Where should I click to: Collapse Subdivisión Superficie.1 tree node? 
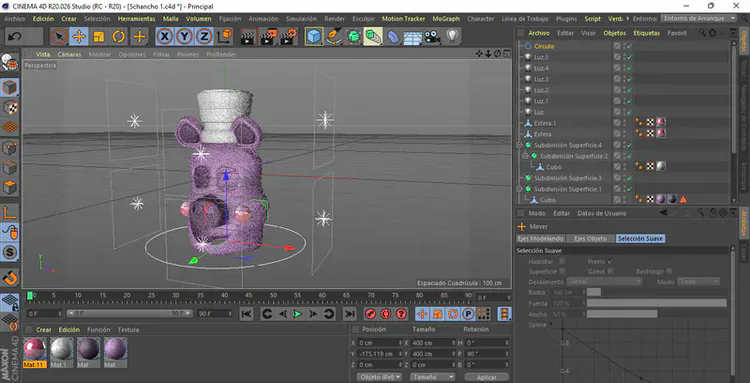[x=520, y=189]
